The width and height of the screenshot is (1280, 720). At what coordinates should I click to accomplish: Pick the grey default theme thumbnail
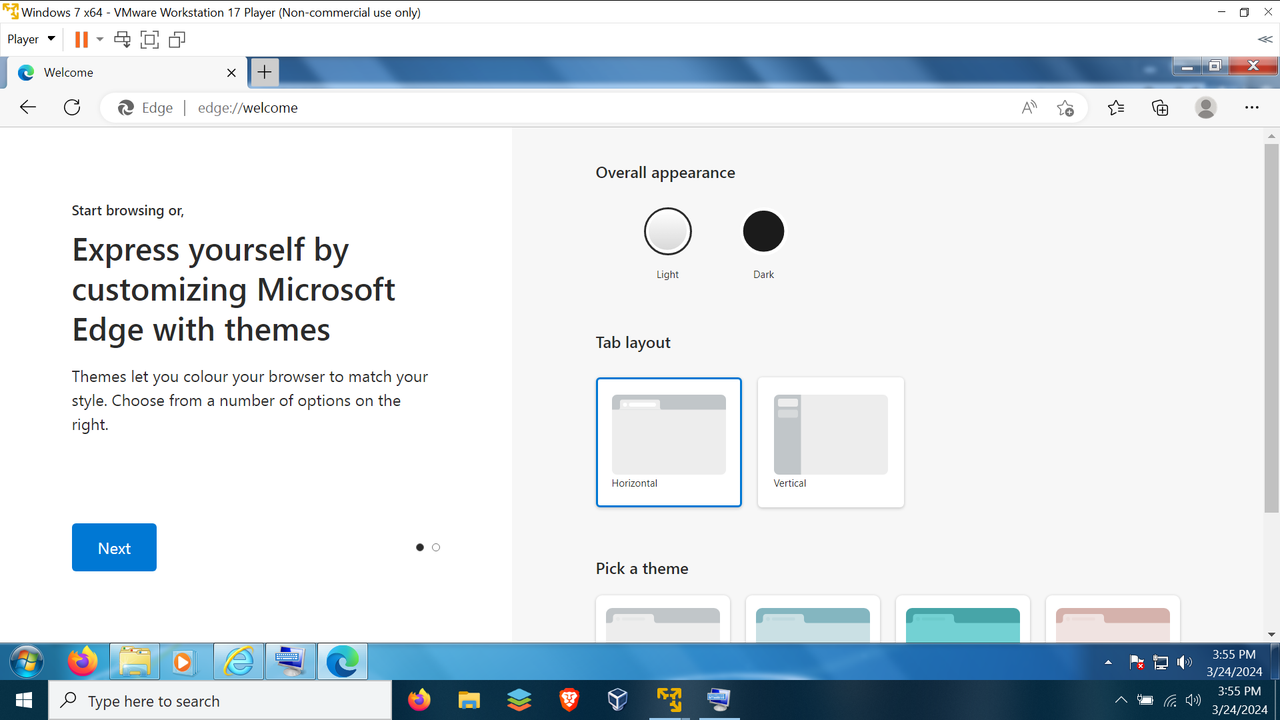click(x=663, y=619)
